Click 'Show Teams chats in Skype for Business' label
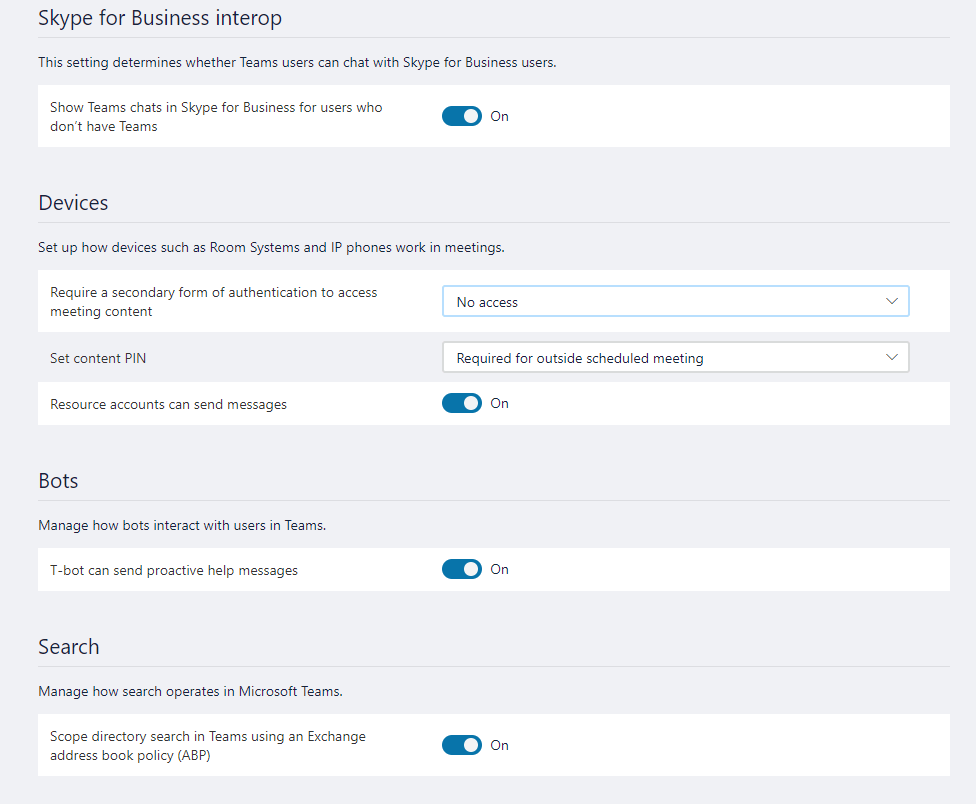Viewport: 976px width, 804px height. [x=216, y=116]
